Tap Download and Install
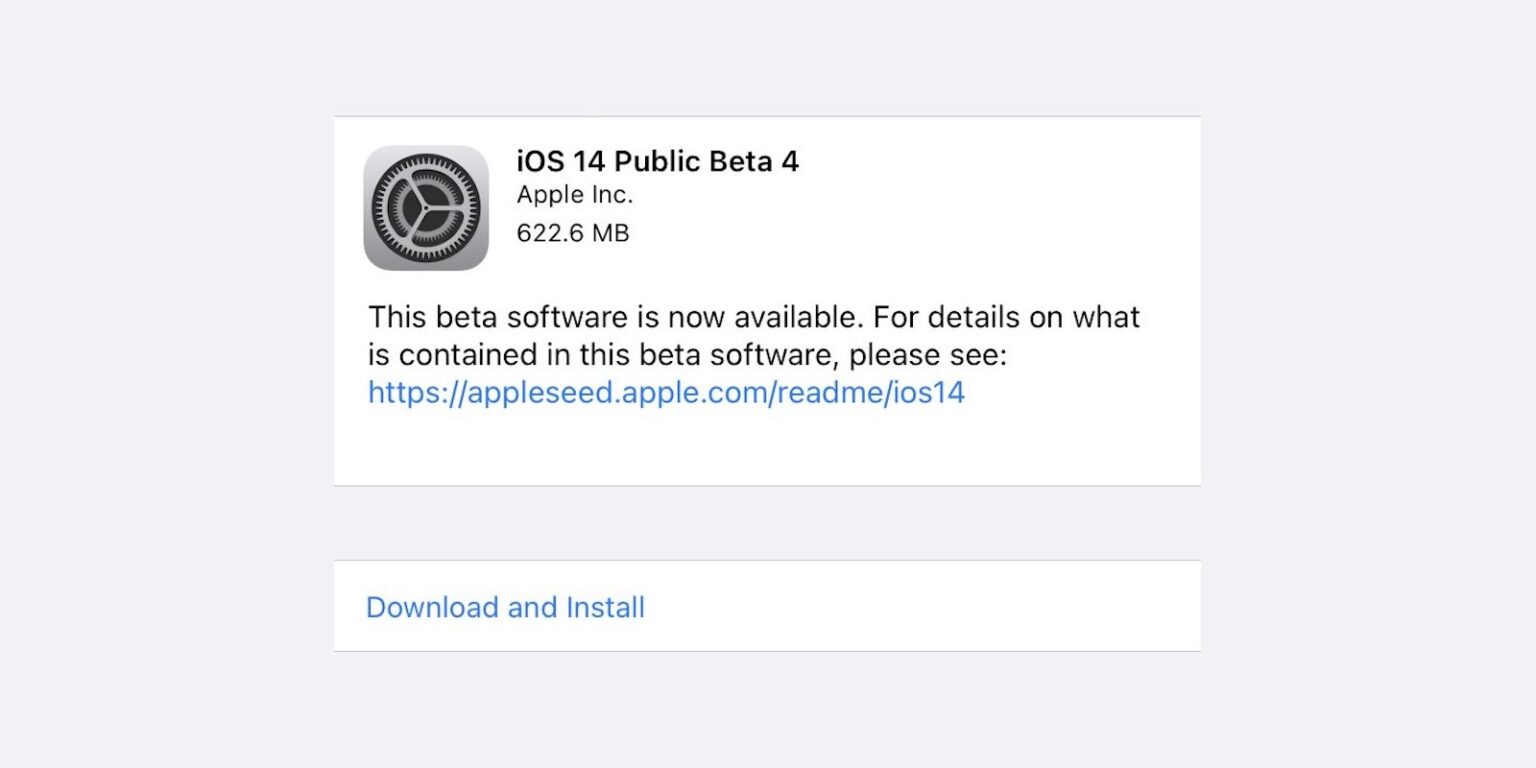 point(505,607)
